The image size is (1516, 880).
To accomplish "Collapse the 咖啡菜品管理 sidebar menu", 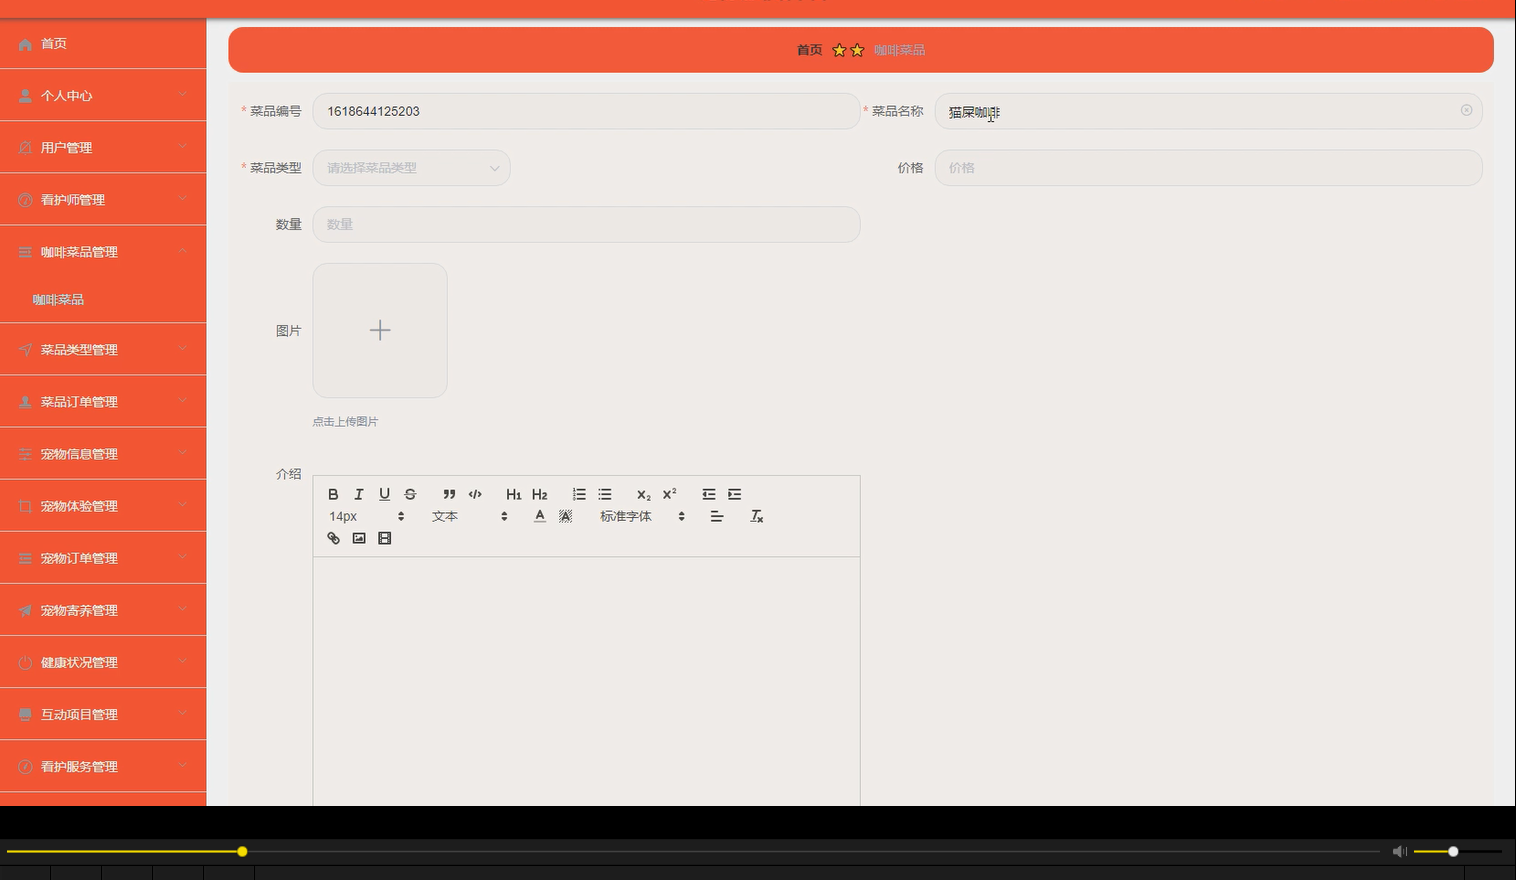I will click(103, 251).
